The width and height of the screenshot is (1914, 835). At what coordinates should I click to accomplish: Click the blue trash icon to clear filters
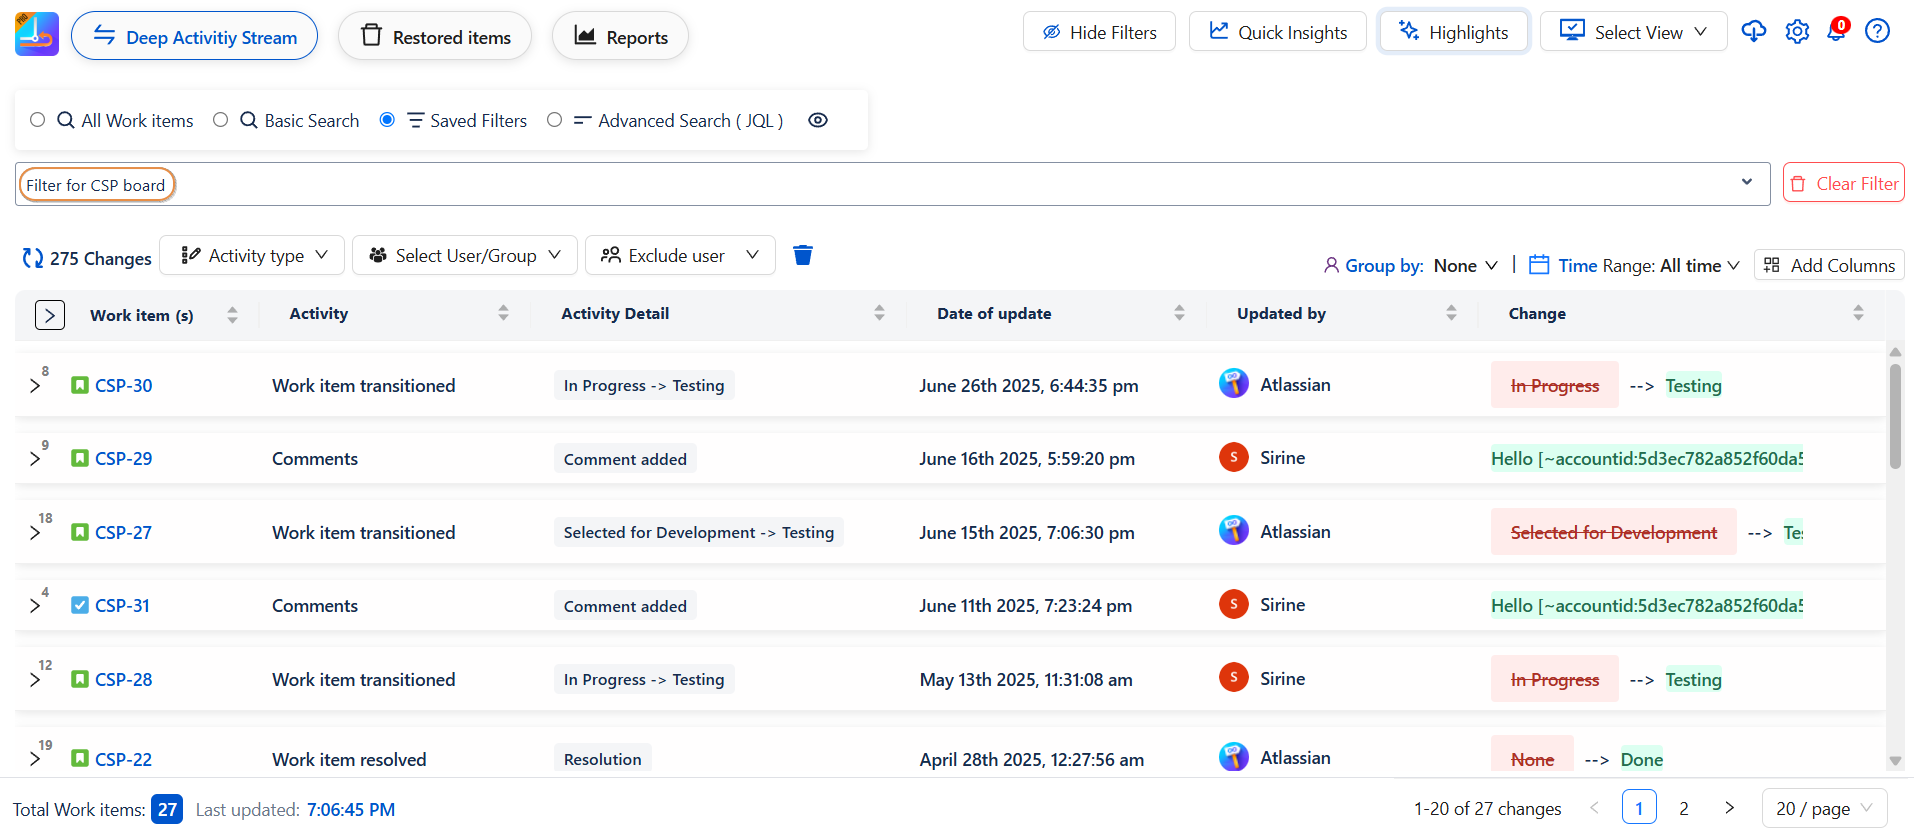[802, 255]
